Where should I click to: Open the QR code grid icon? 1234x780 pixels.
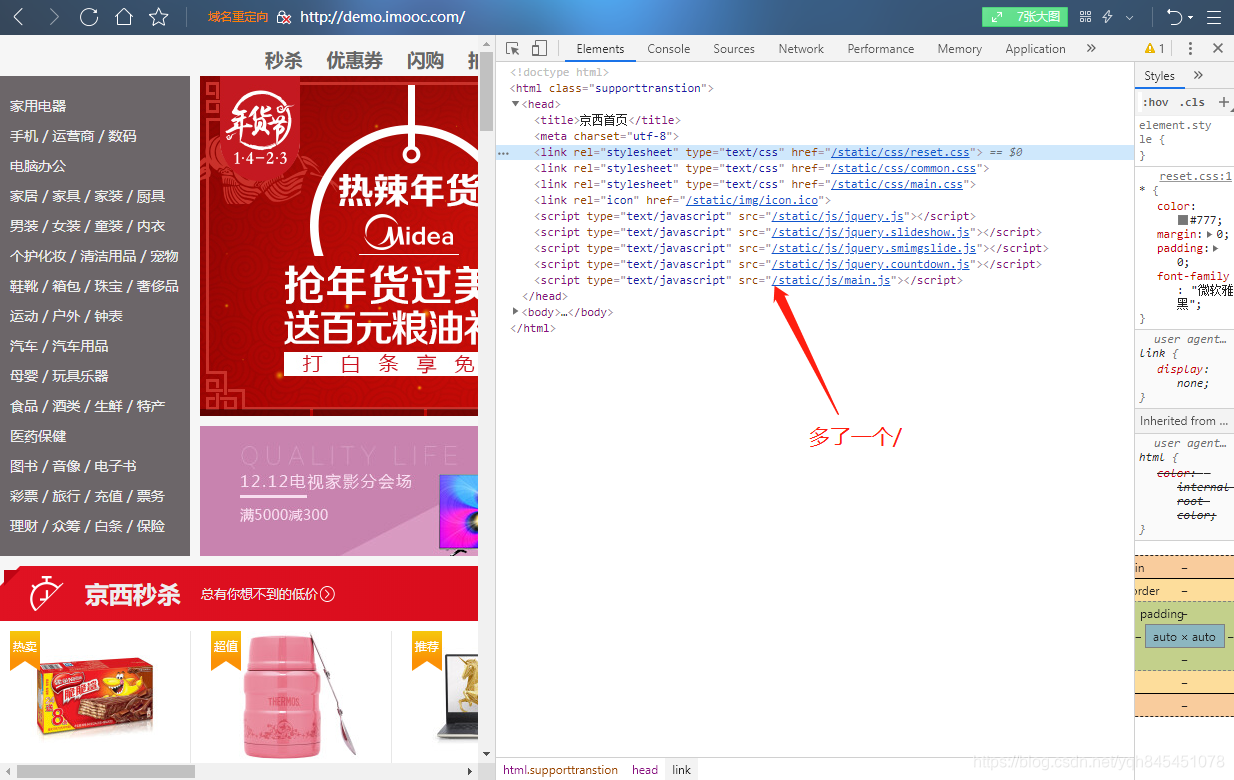pos(1085,17)
